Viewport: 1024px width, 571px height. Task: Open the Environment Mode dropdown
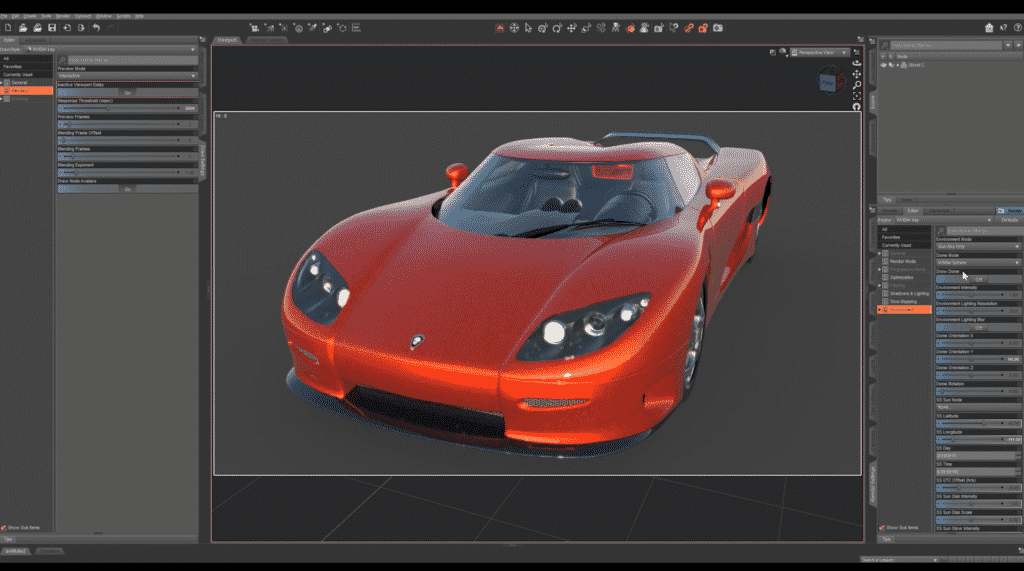tap(978, 246)
